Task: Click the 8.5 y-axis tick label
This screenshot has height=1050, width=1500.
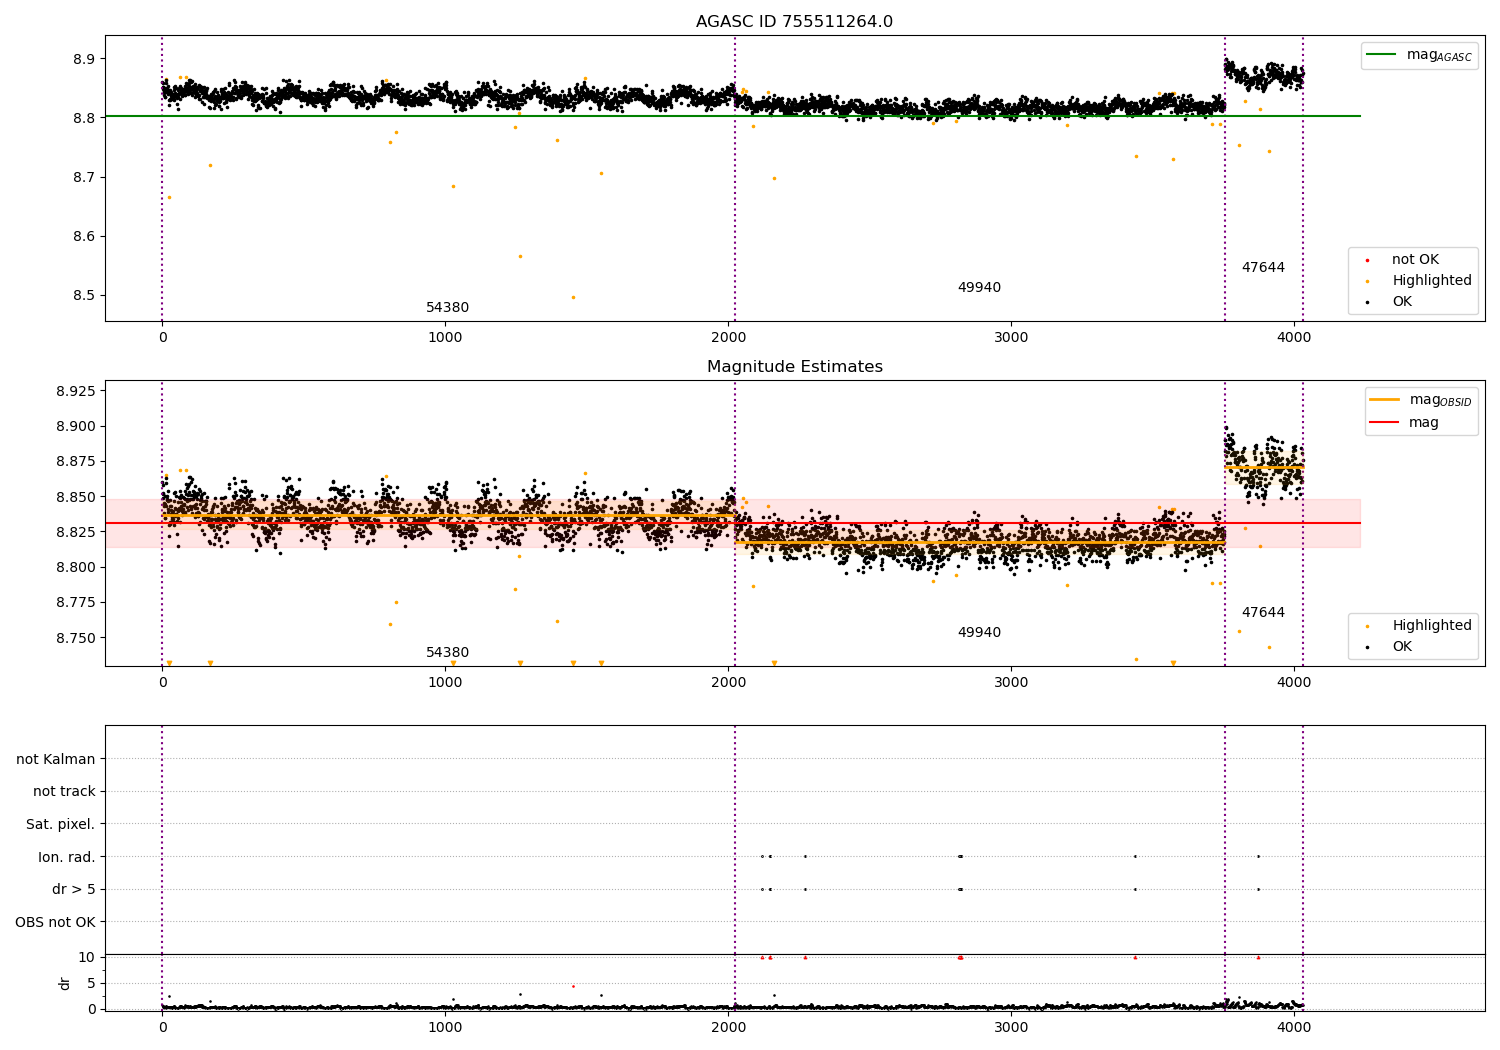Action: tap(84, 296)
